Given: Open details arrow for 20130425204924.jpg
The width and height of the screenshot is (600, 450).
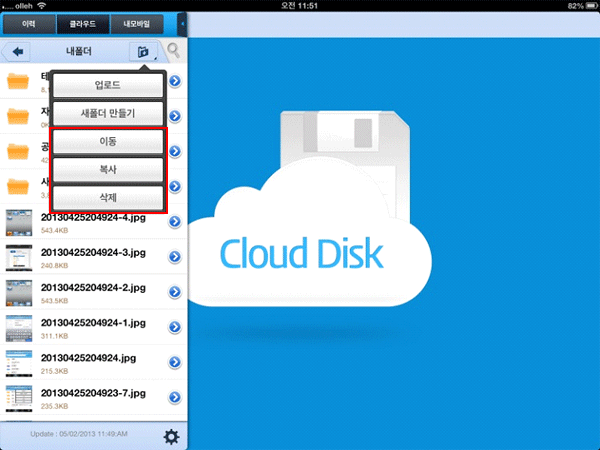Looking at the screenshot, I should pos(175,362).
